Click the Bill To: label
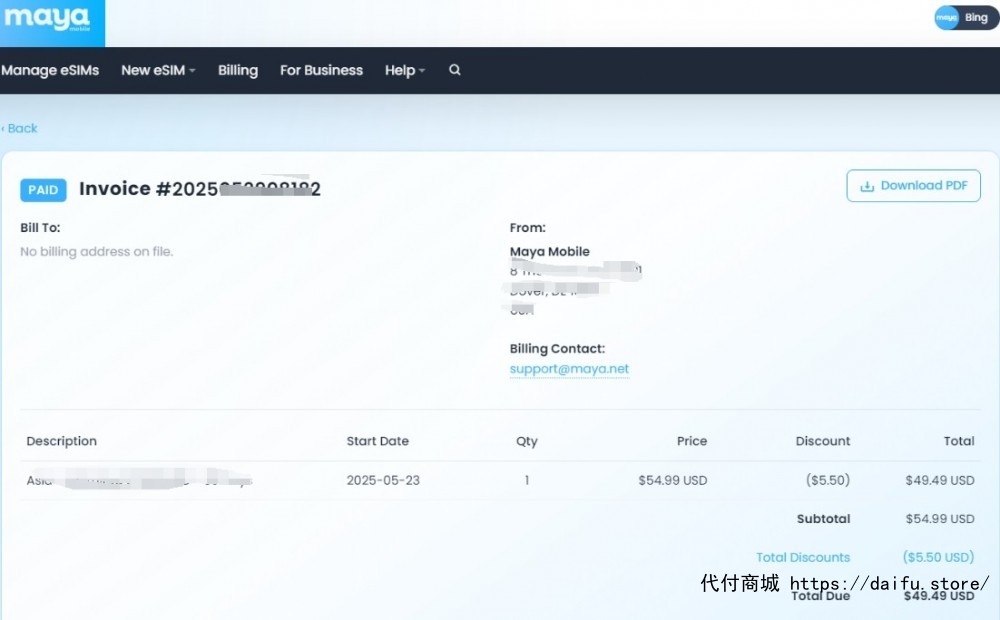Screen dimensions: 1000x620 click(40, 228)
